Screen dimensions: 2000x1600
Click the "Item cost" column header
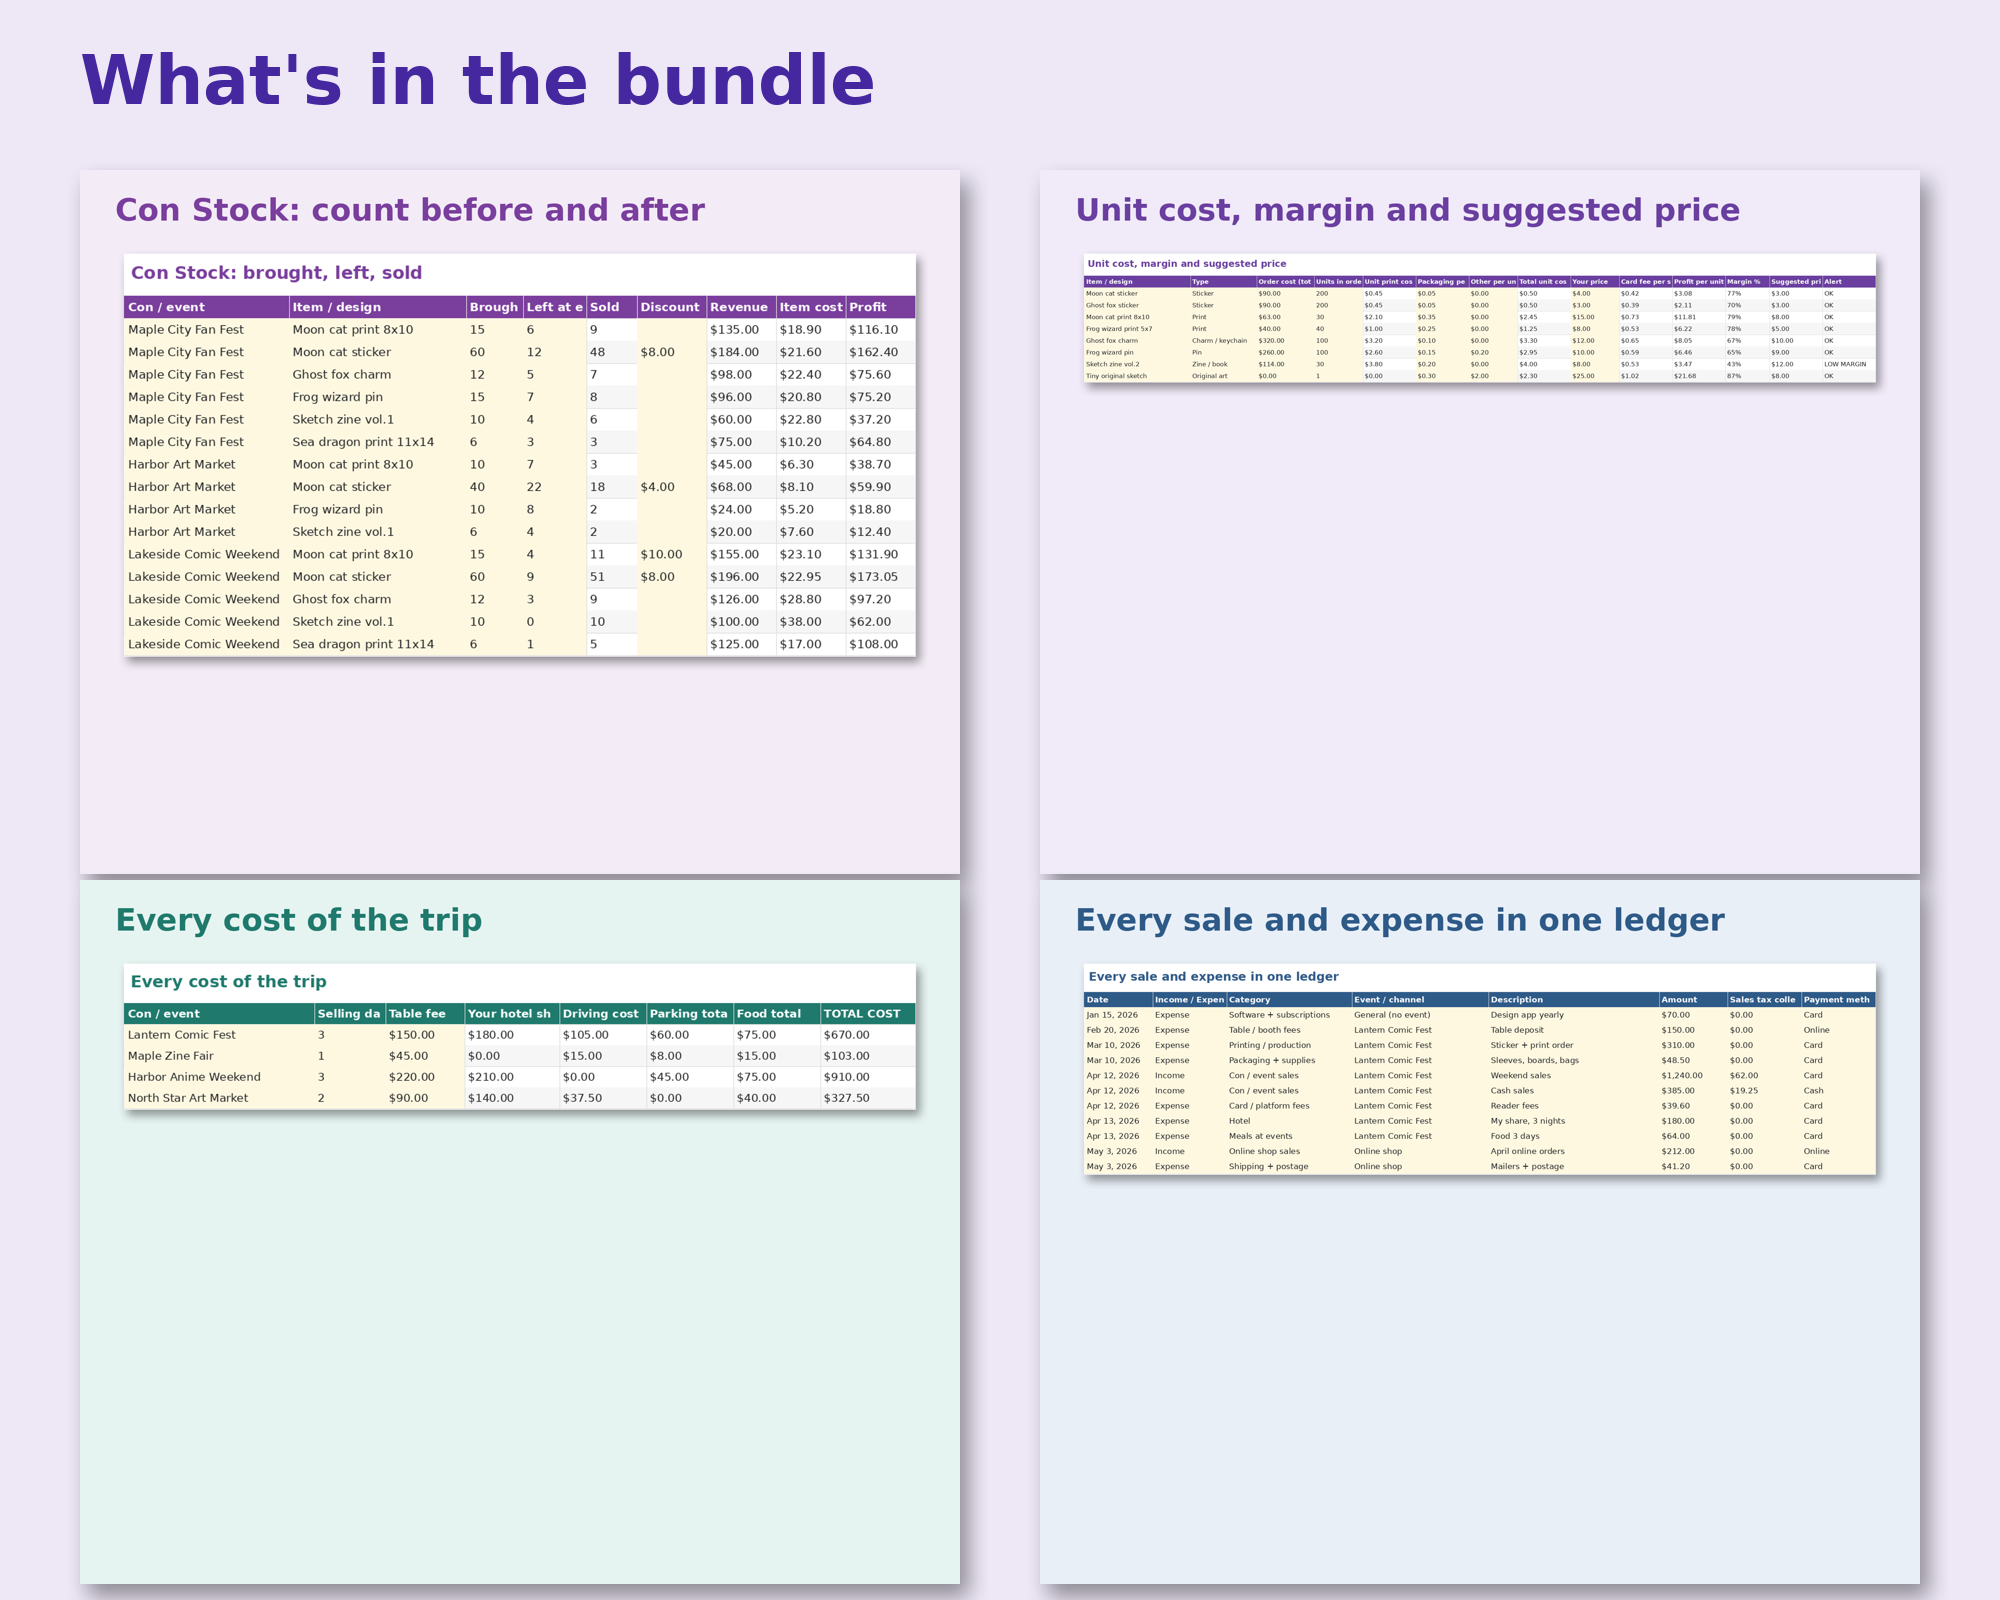pyautogui.click(x=811, y=307)
